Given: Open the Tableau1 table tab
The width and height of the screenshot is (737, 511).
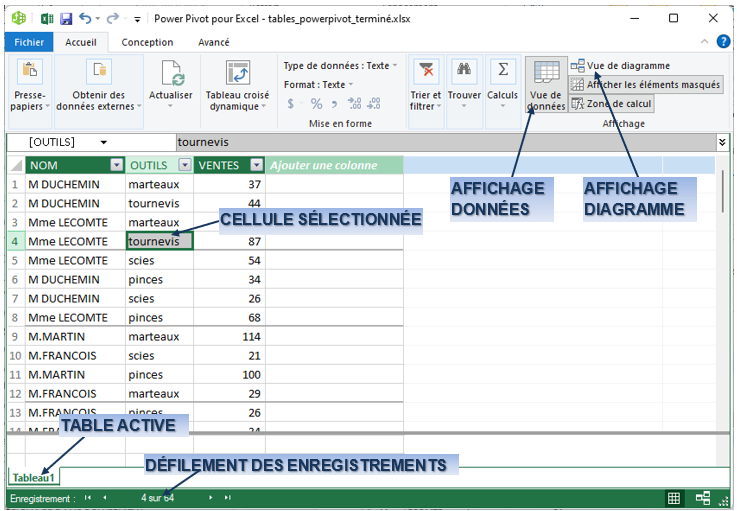Looking at the screenshot, I should click(x=33, y=478).
